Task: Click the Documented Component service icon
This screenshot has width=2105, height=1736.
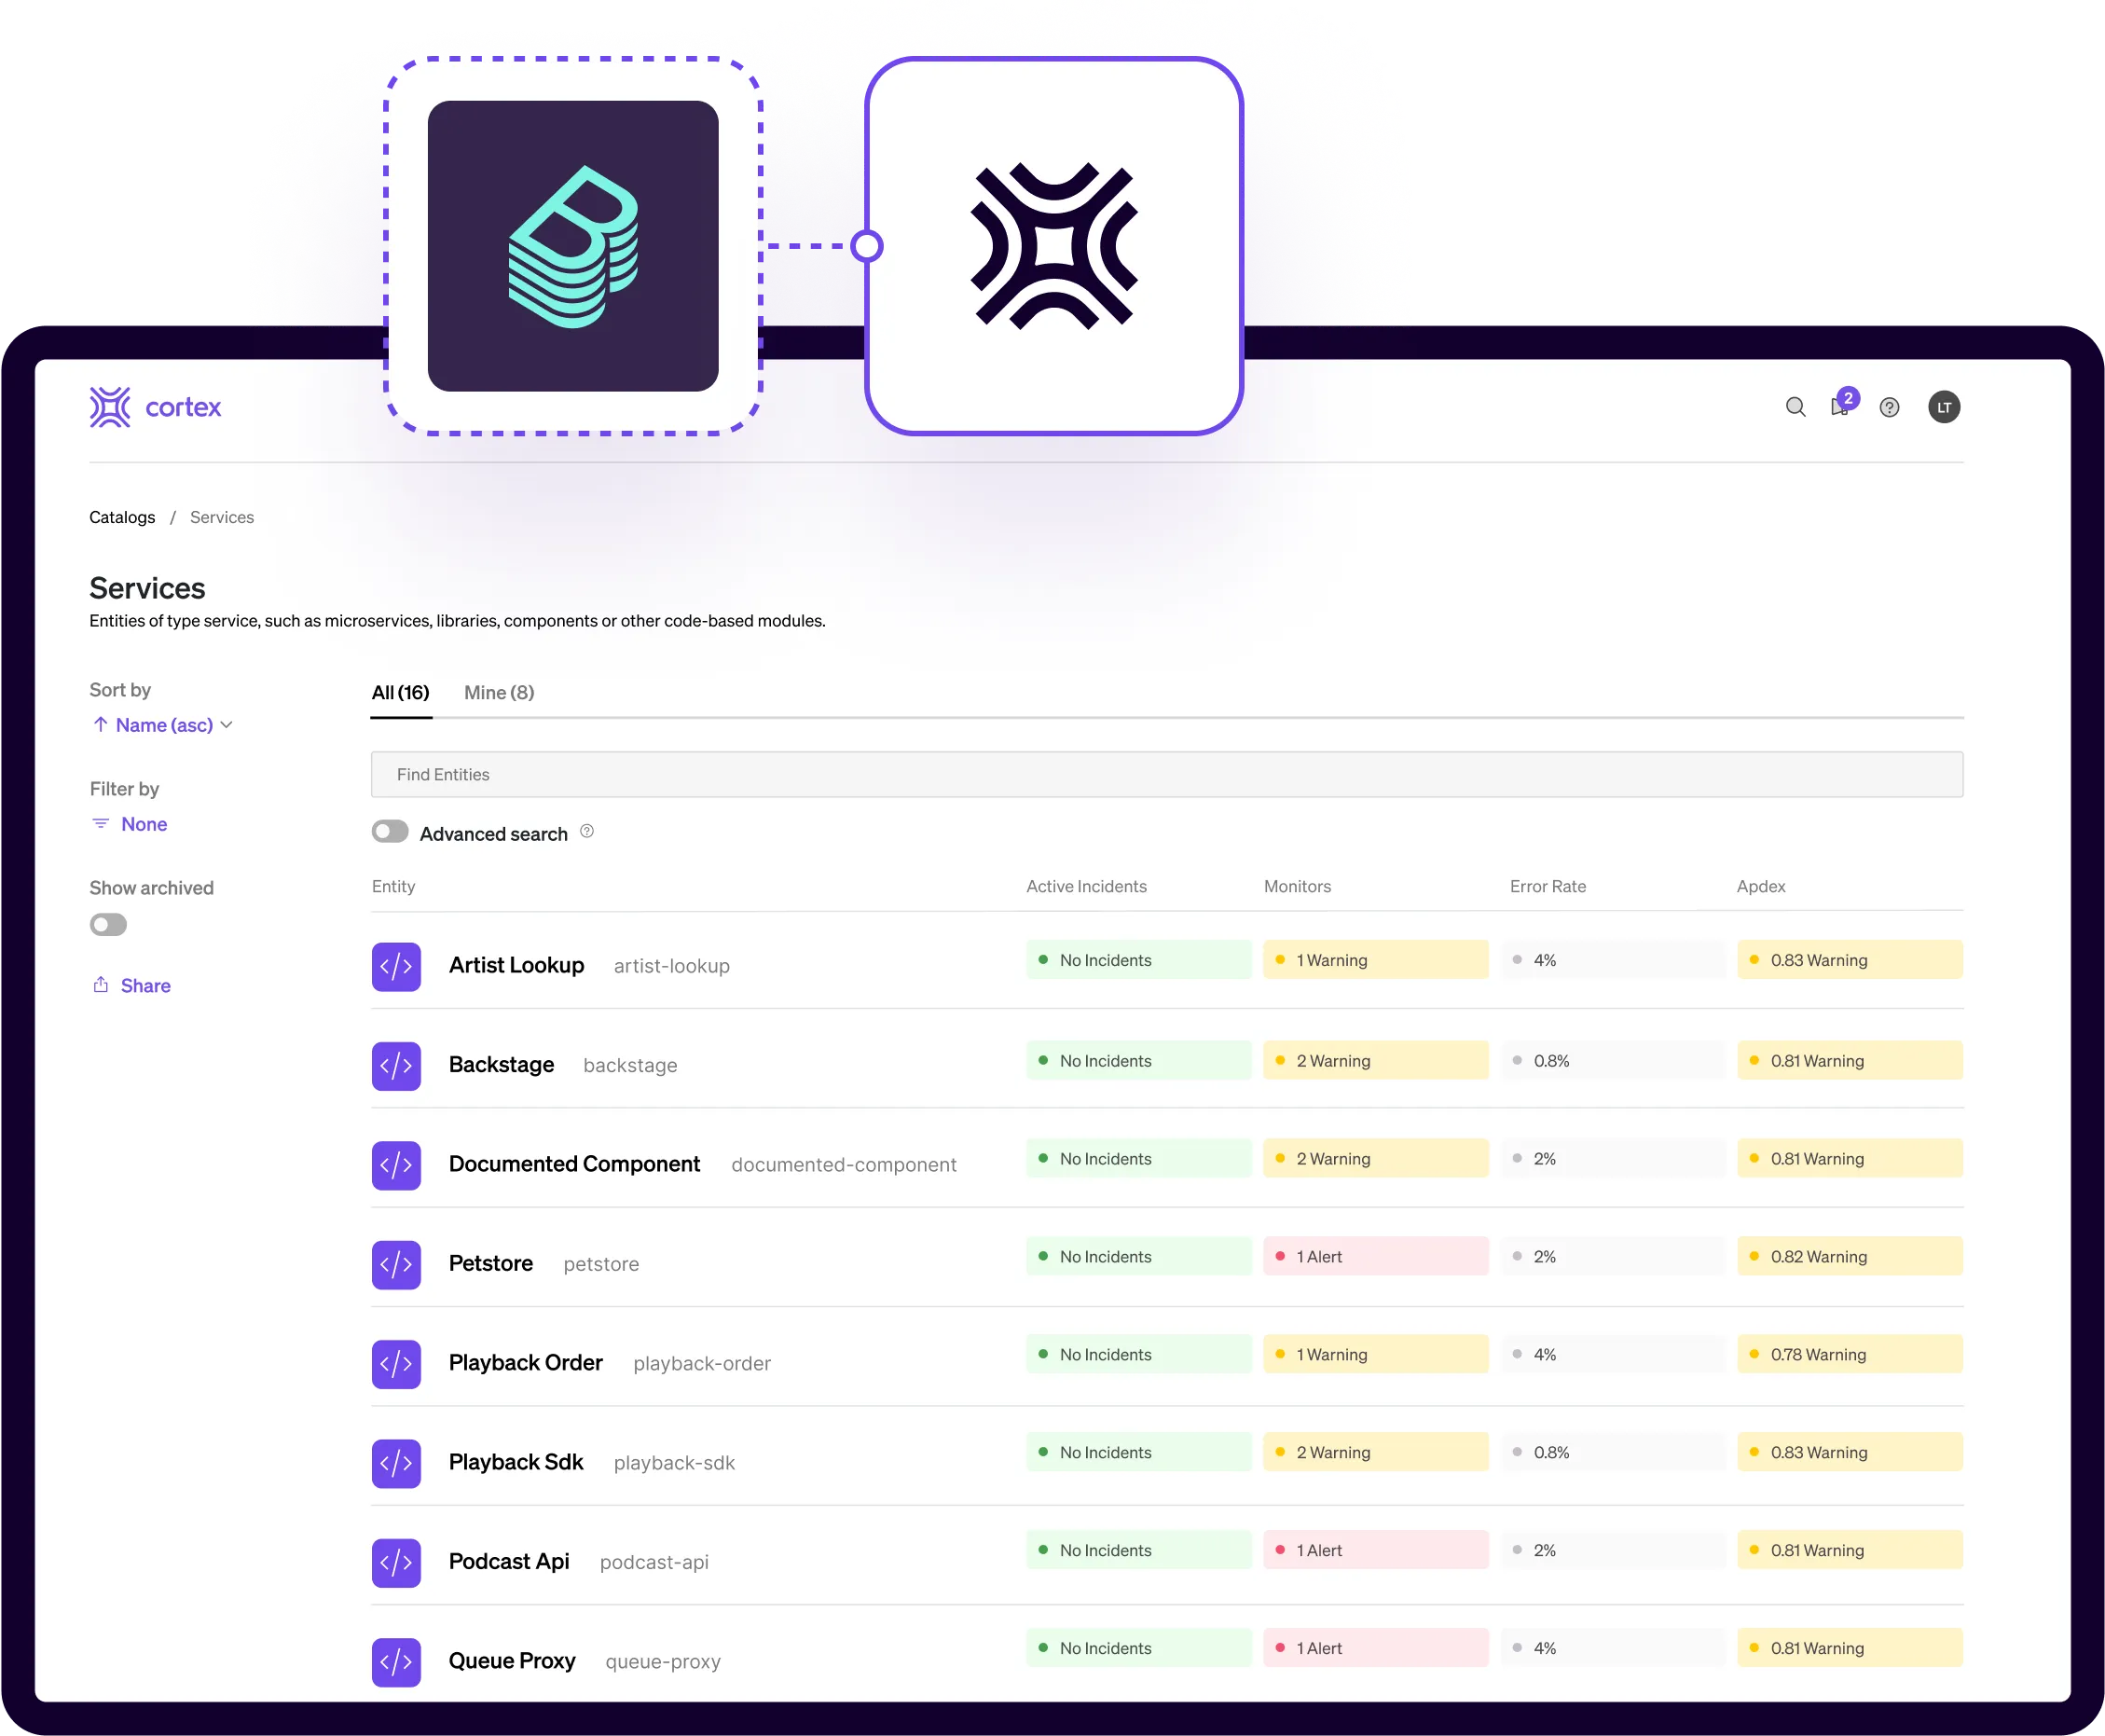Action: (x=396, y=1165)
